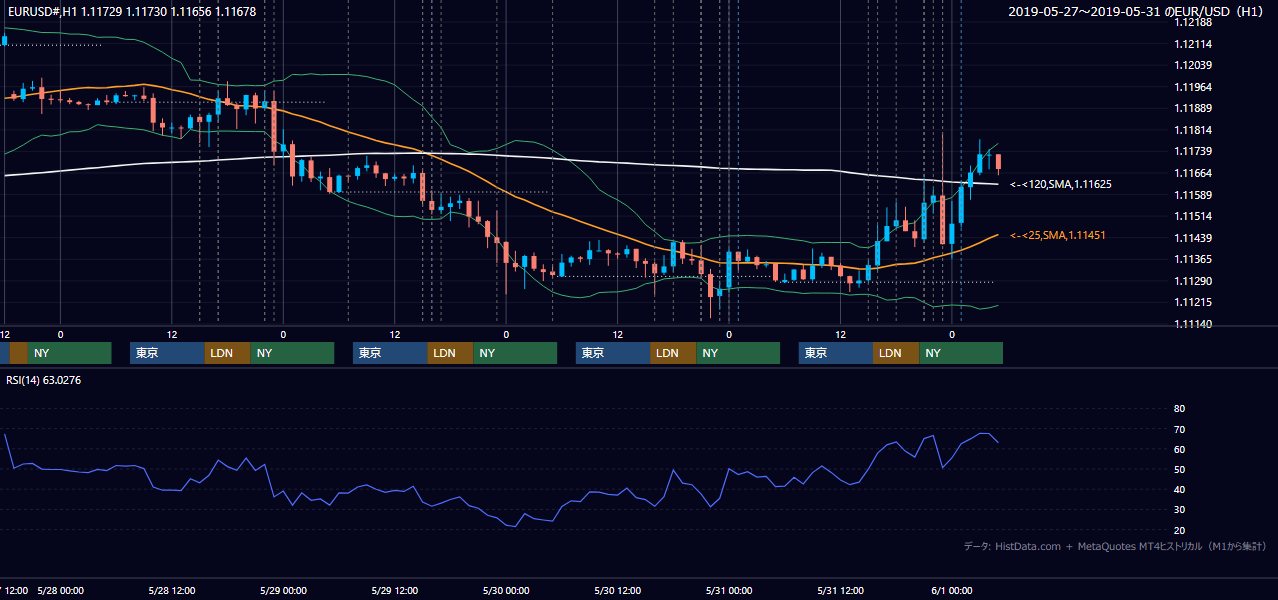
Task: Select NY session block above 6/1 00:00
Action: pyautogui.click(x=961, y=353)
